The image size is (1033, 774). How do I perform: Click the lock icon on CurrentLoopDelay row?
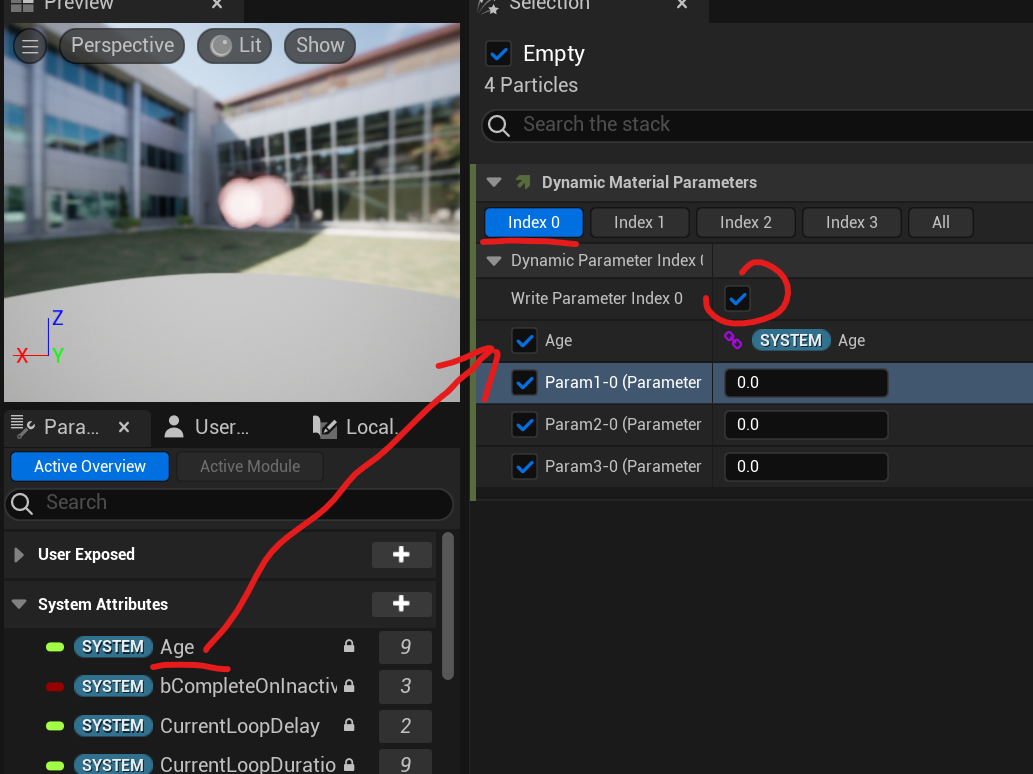(x=349, y=725)
